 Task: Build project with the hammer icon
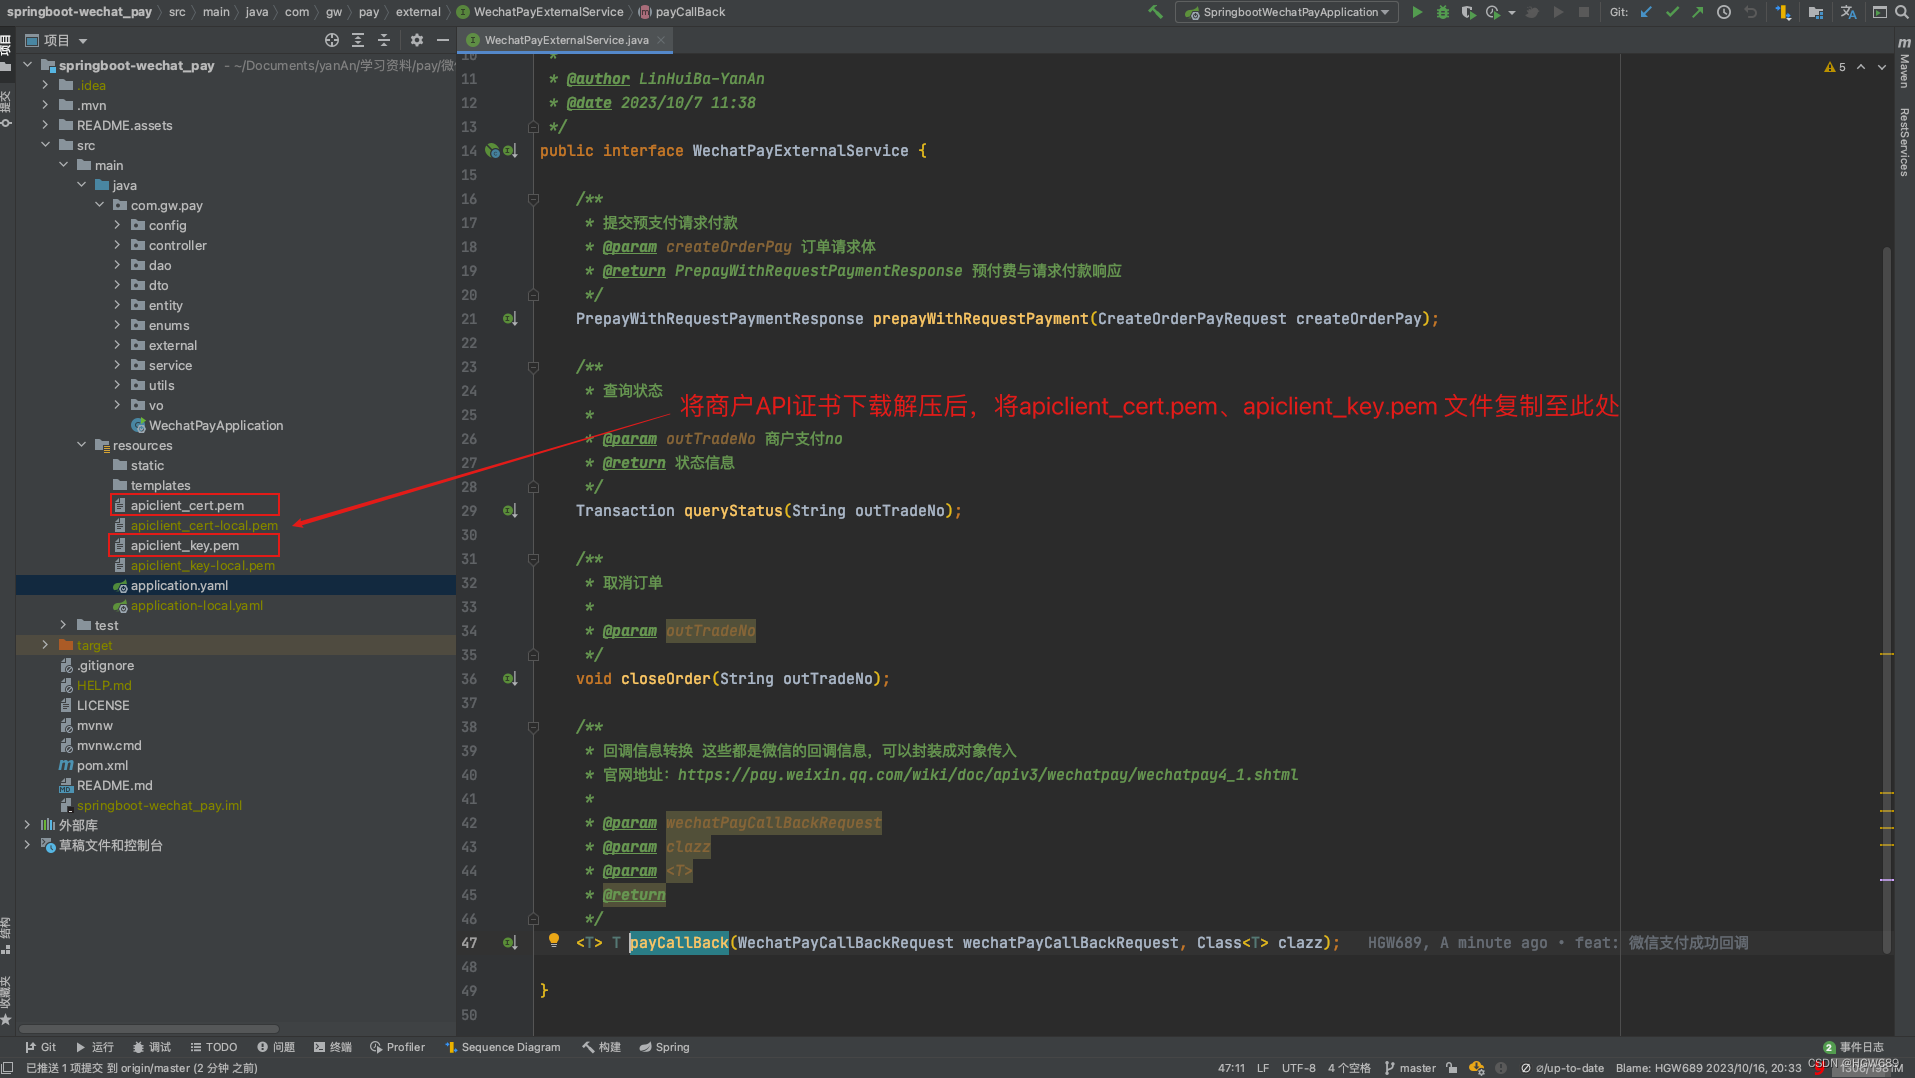pos(1155,12)
